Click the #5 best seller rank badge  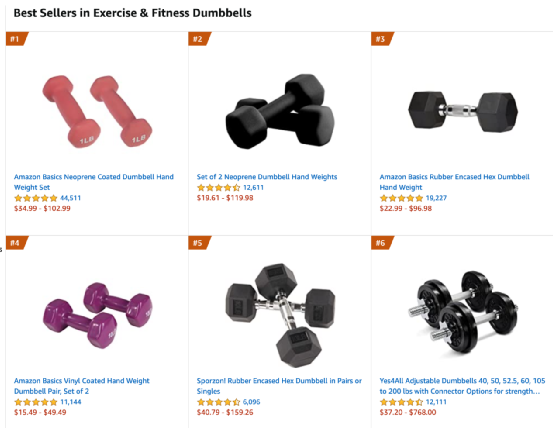[199, 243]
